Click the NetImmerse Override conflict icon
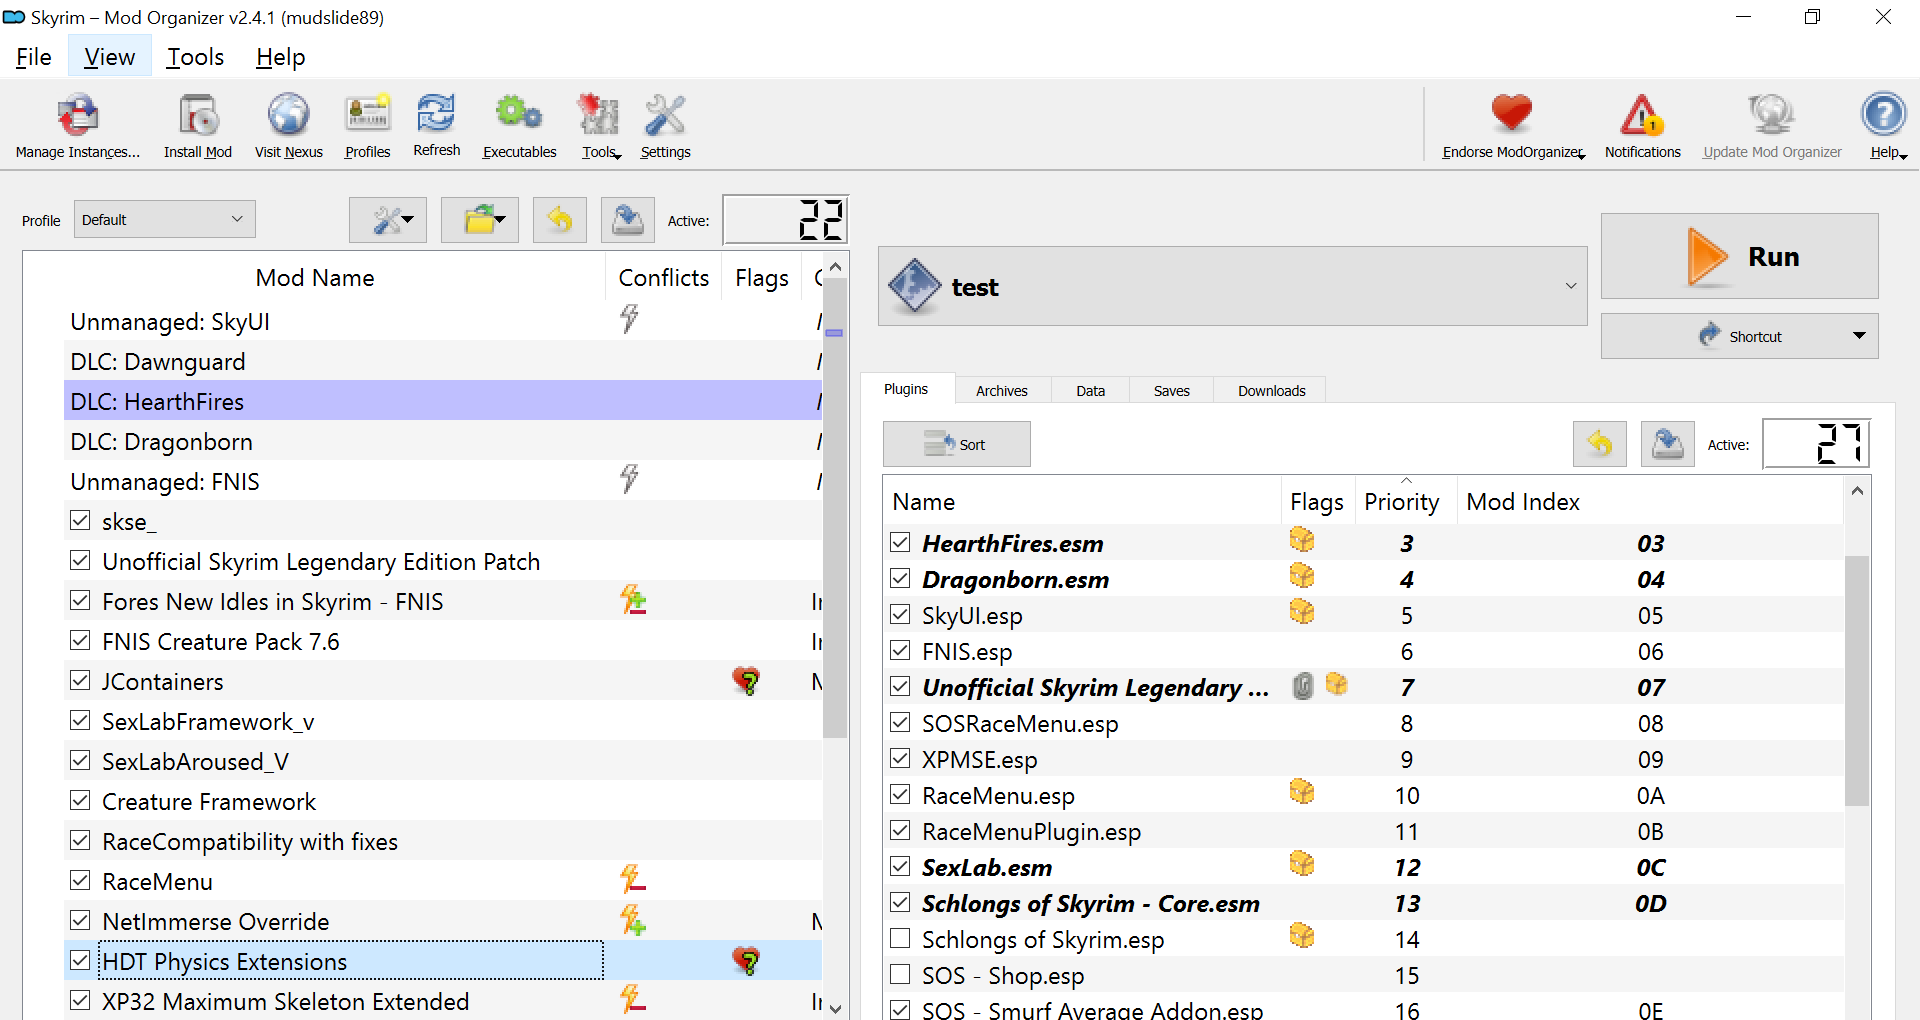The image size is (1920, 1020). click(632, 920)
